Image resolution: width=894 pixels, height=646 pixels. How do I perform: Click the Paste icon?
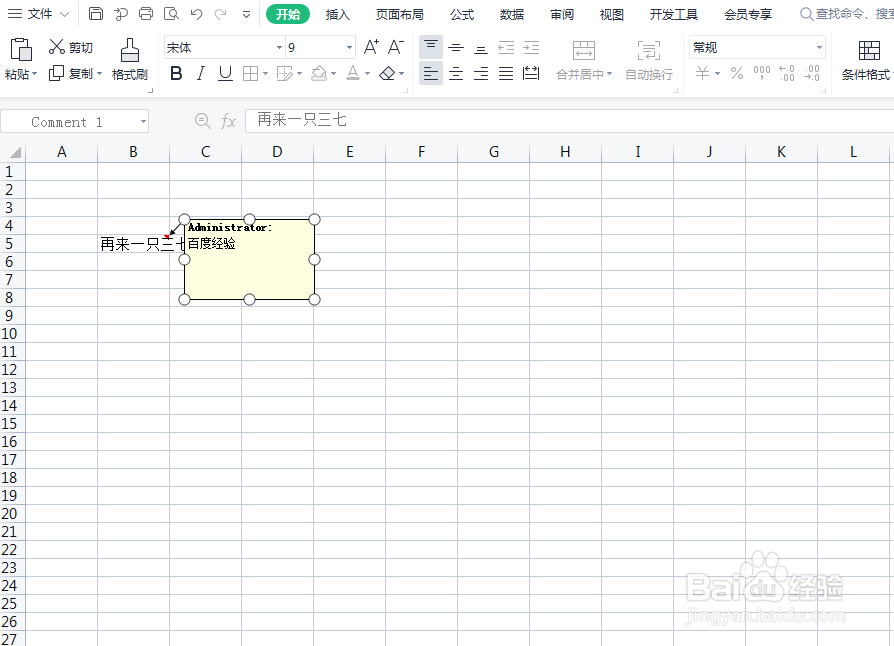point(21,50)
